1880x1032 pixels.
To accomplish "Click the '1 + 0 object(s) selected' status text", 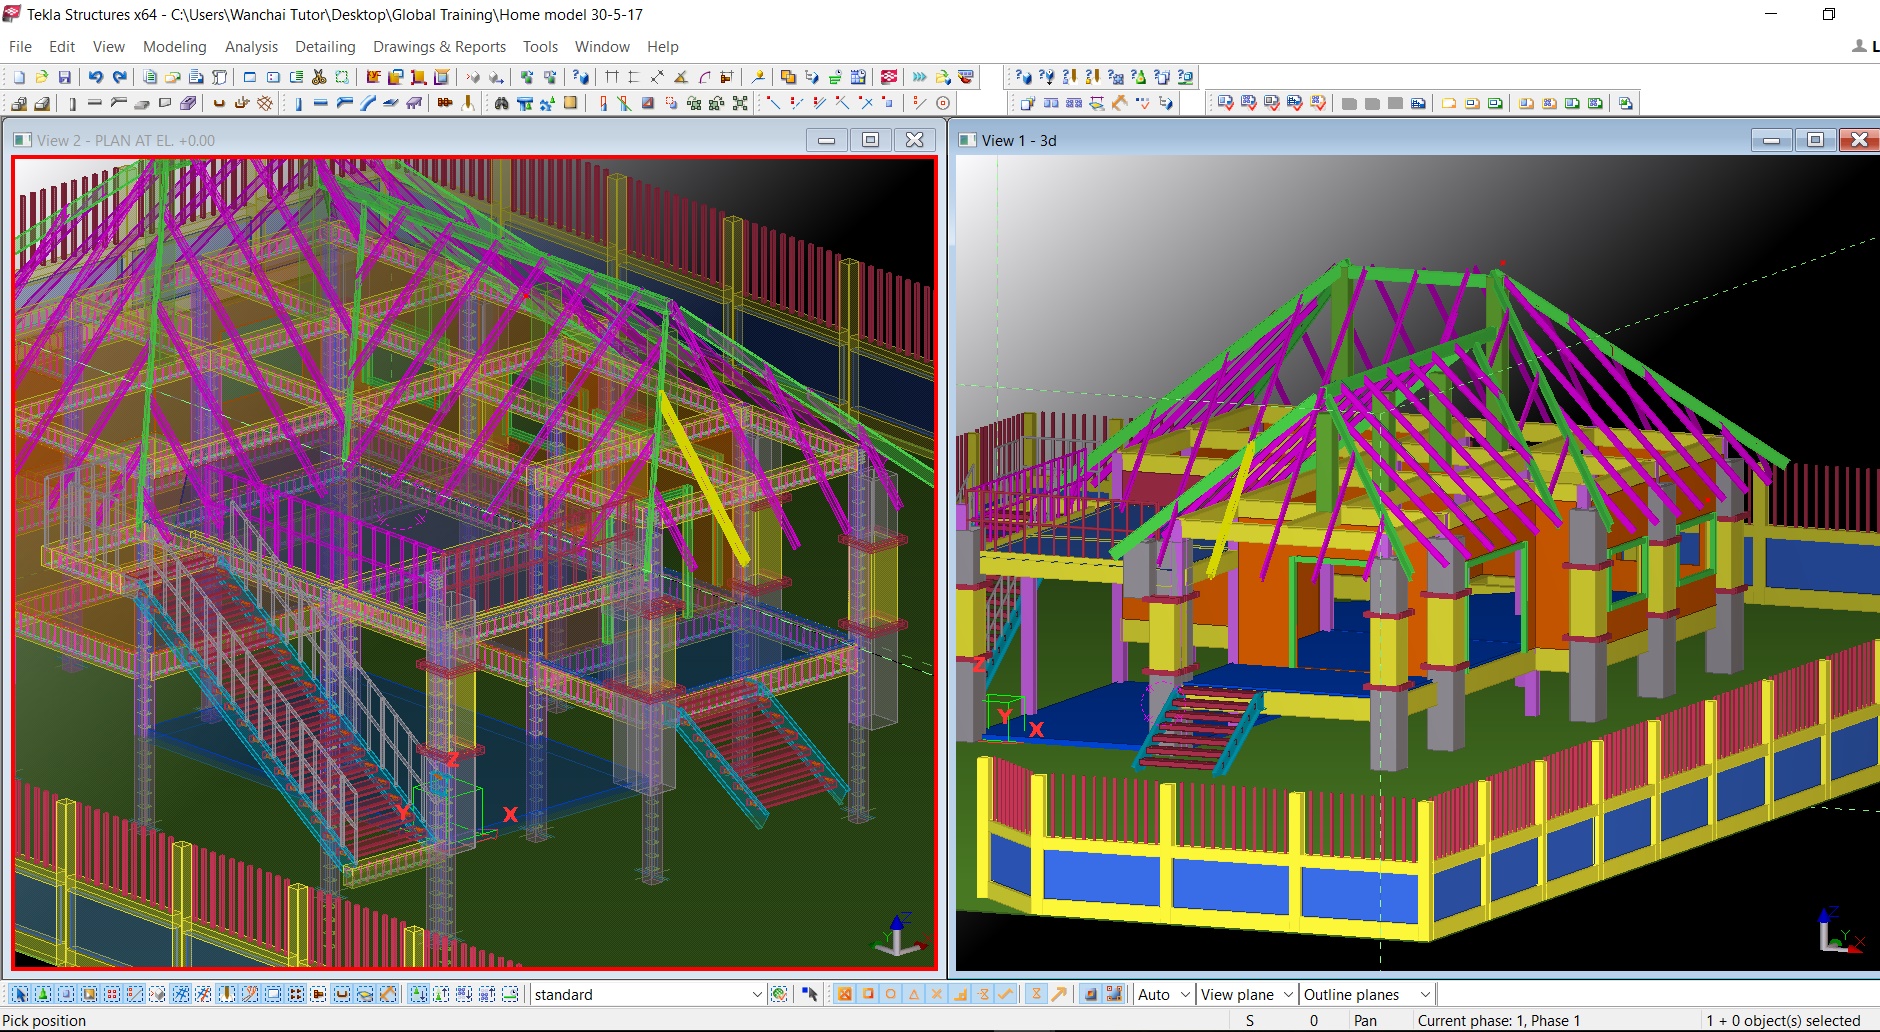I will (1783, 1020).
